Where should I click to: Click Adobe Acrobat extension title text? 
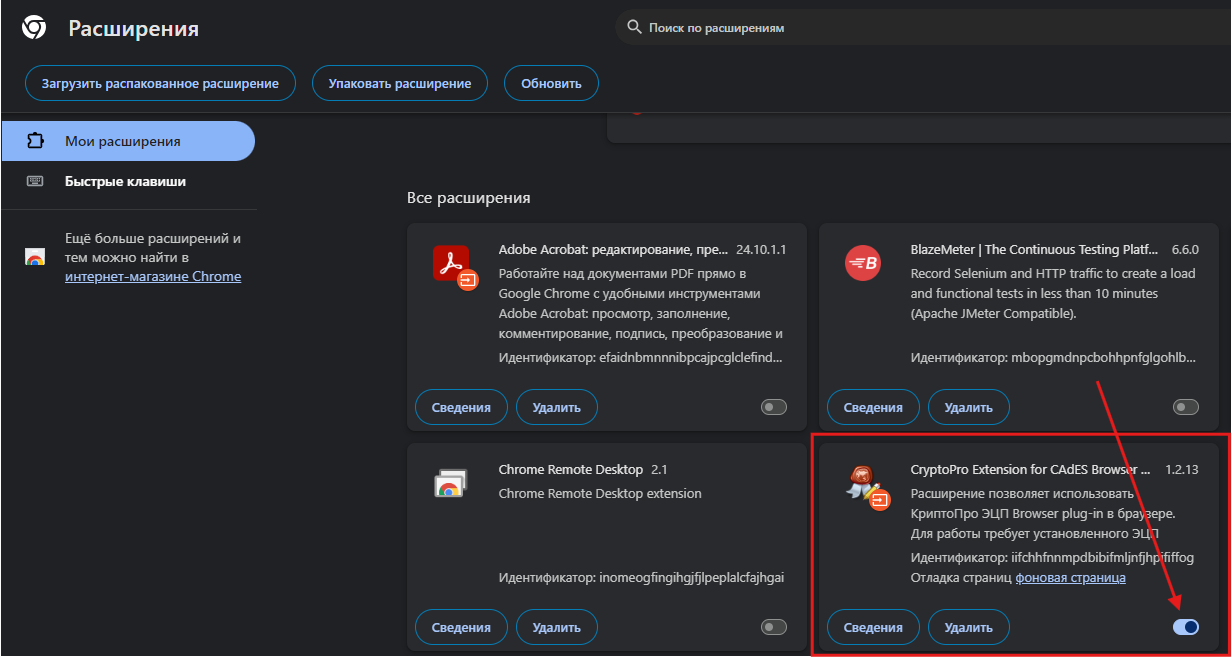click(x=612, y=249)
